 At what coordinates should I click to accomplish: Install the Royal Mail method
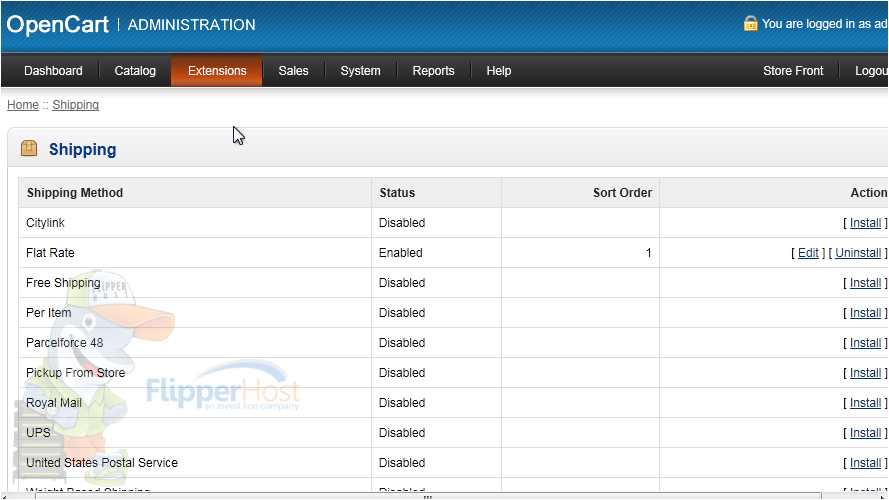(x=865, y=403)
